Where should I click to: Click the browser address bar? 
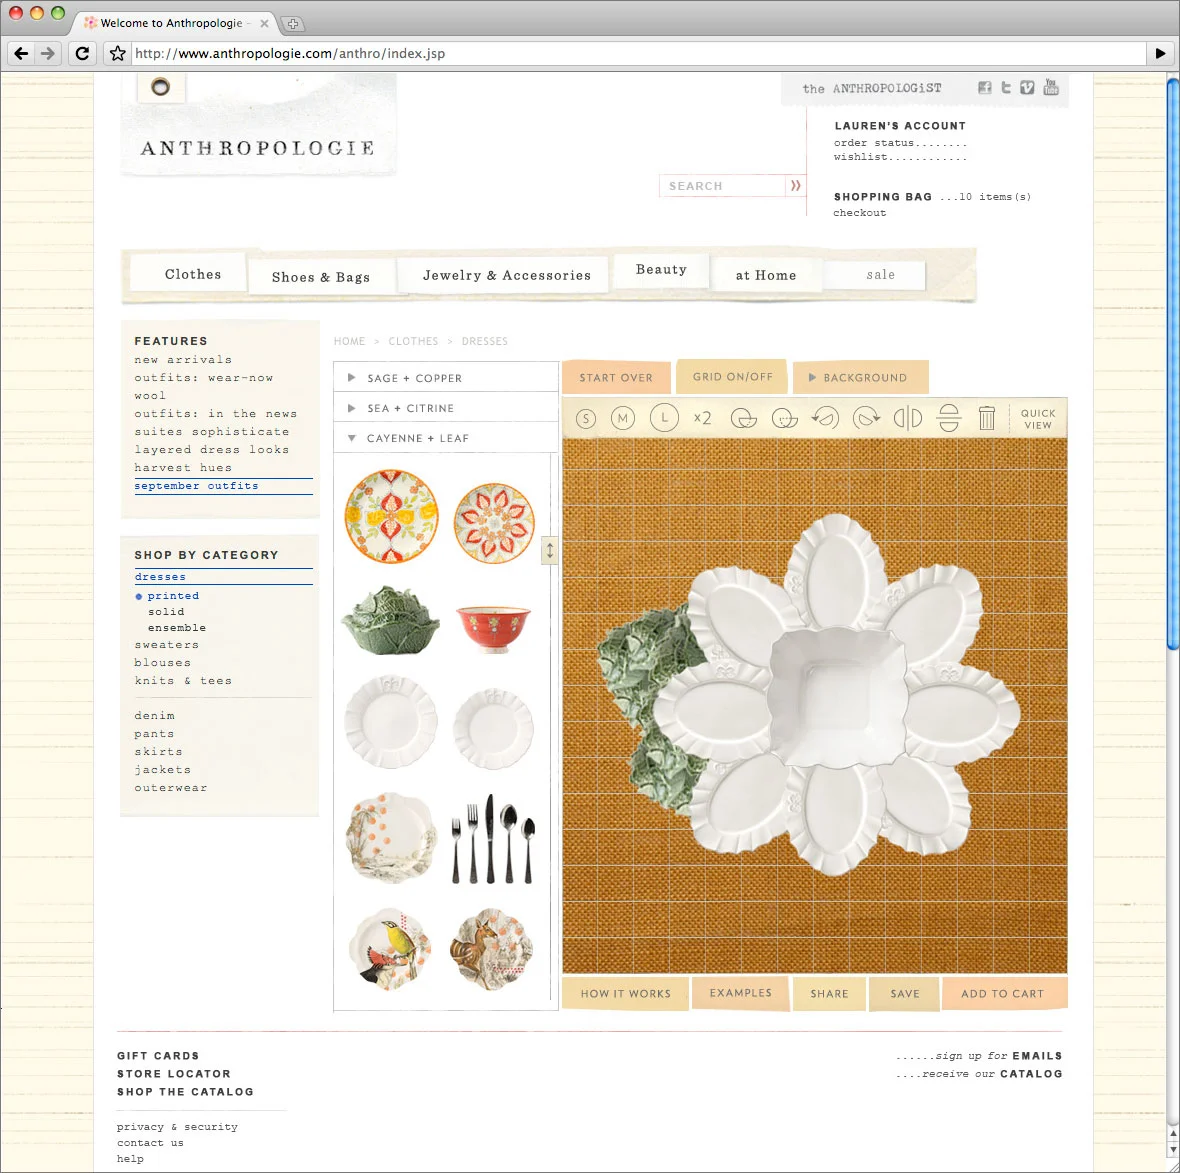pyautogui.click(x=639, y=53)
